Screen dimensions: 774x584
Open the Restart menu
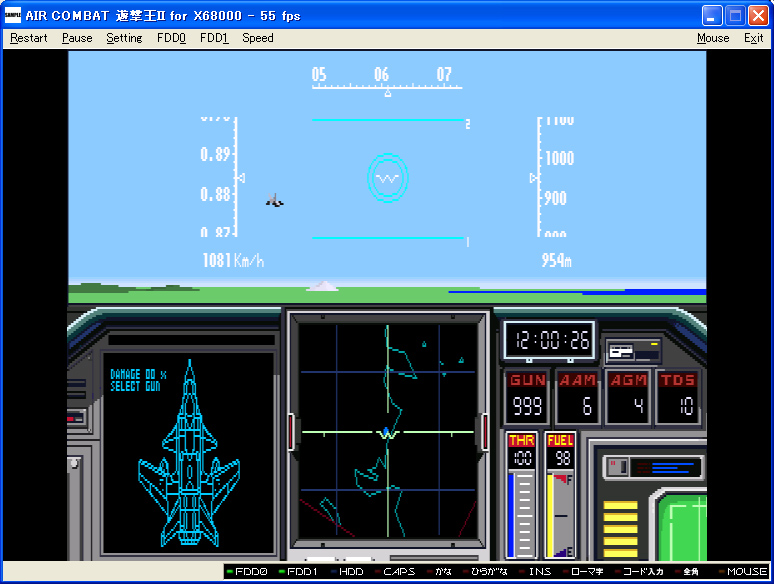[x=29, y=38]
